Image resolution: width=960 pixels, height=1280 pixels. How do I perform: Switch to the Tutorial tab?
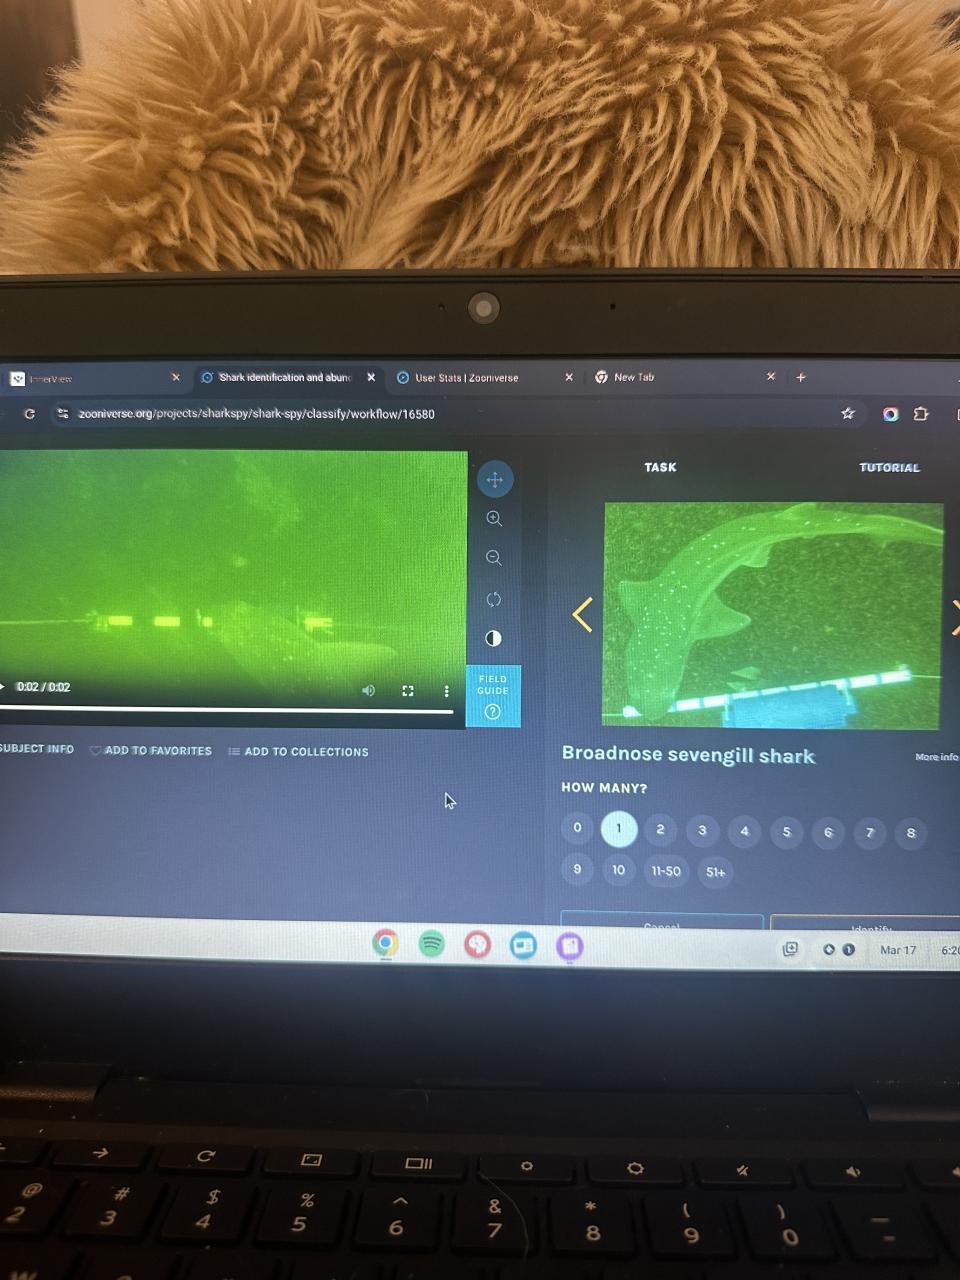889,467
